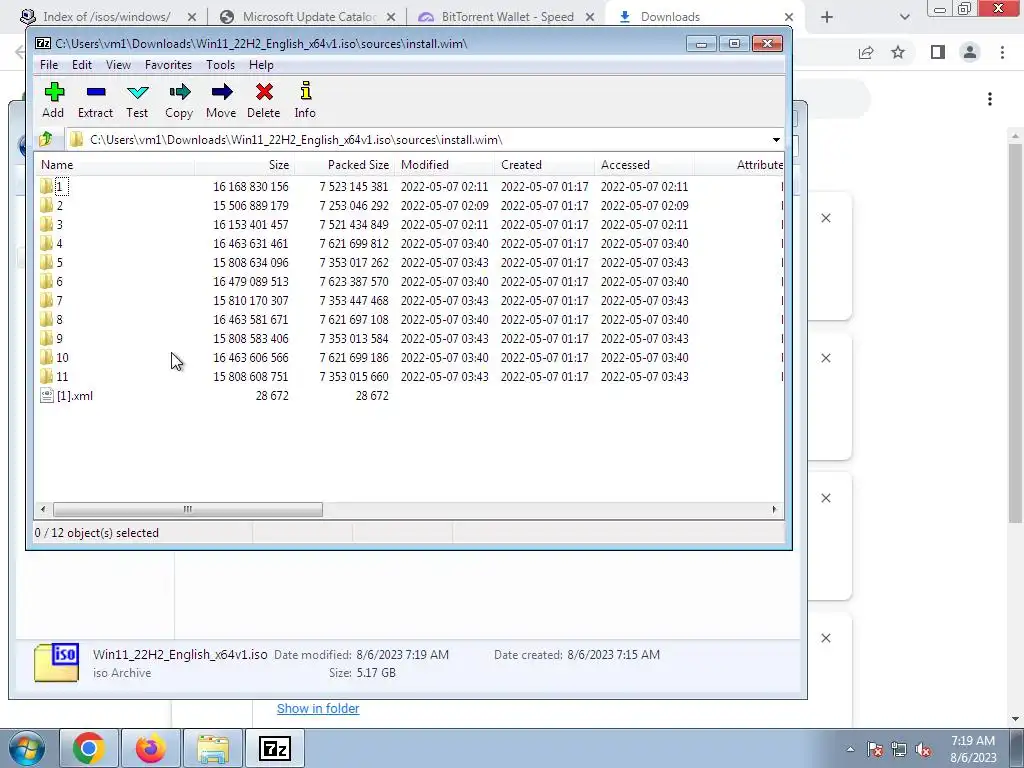Screen dimensions: 1024x768
Task: Switch to BitTorrent Wallet tab
Action: [506, 17]
